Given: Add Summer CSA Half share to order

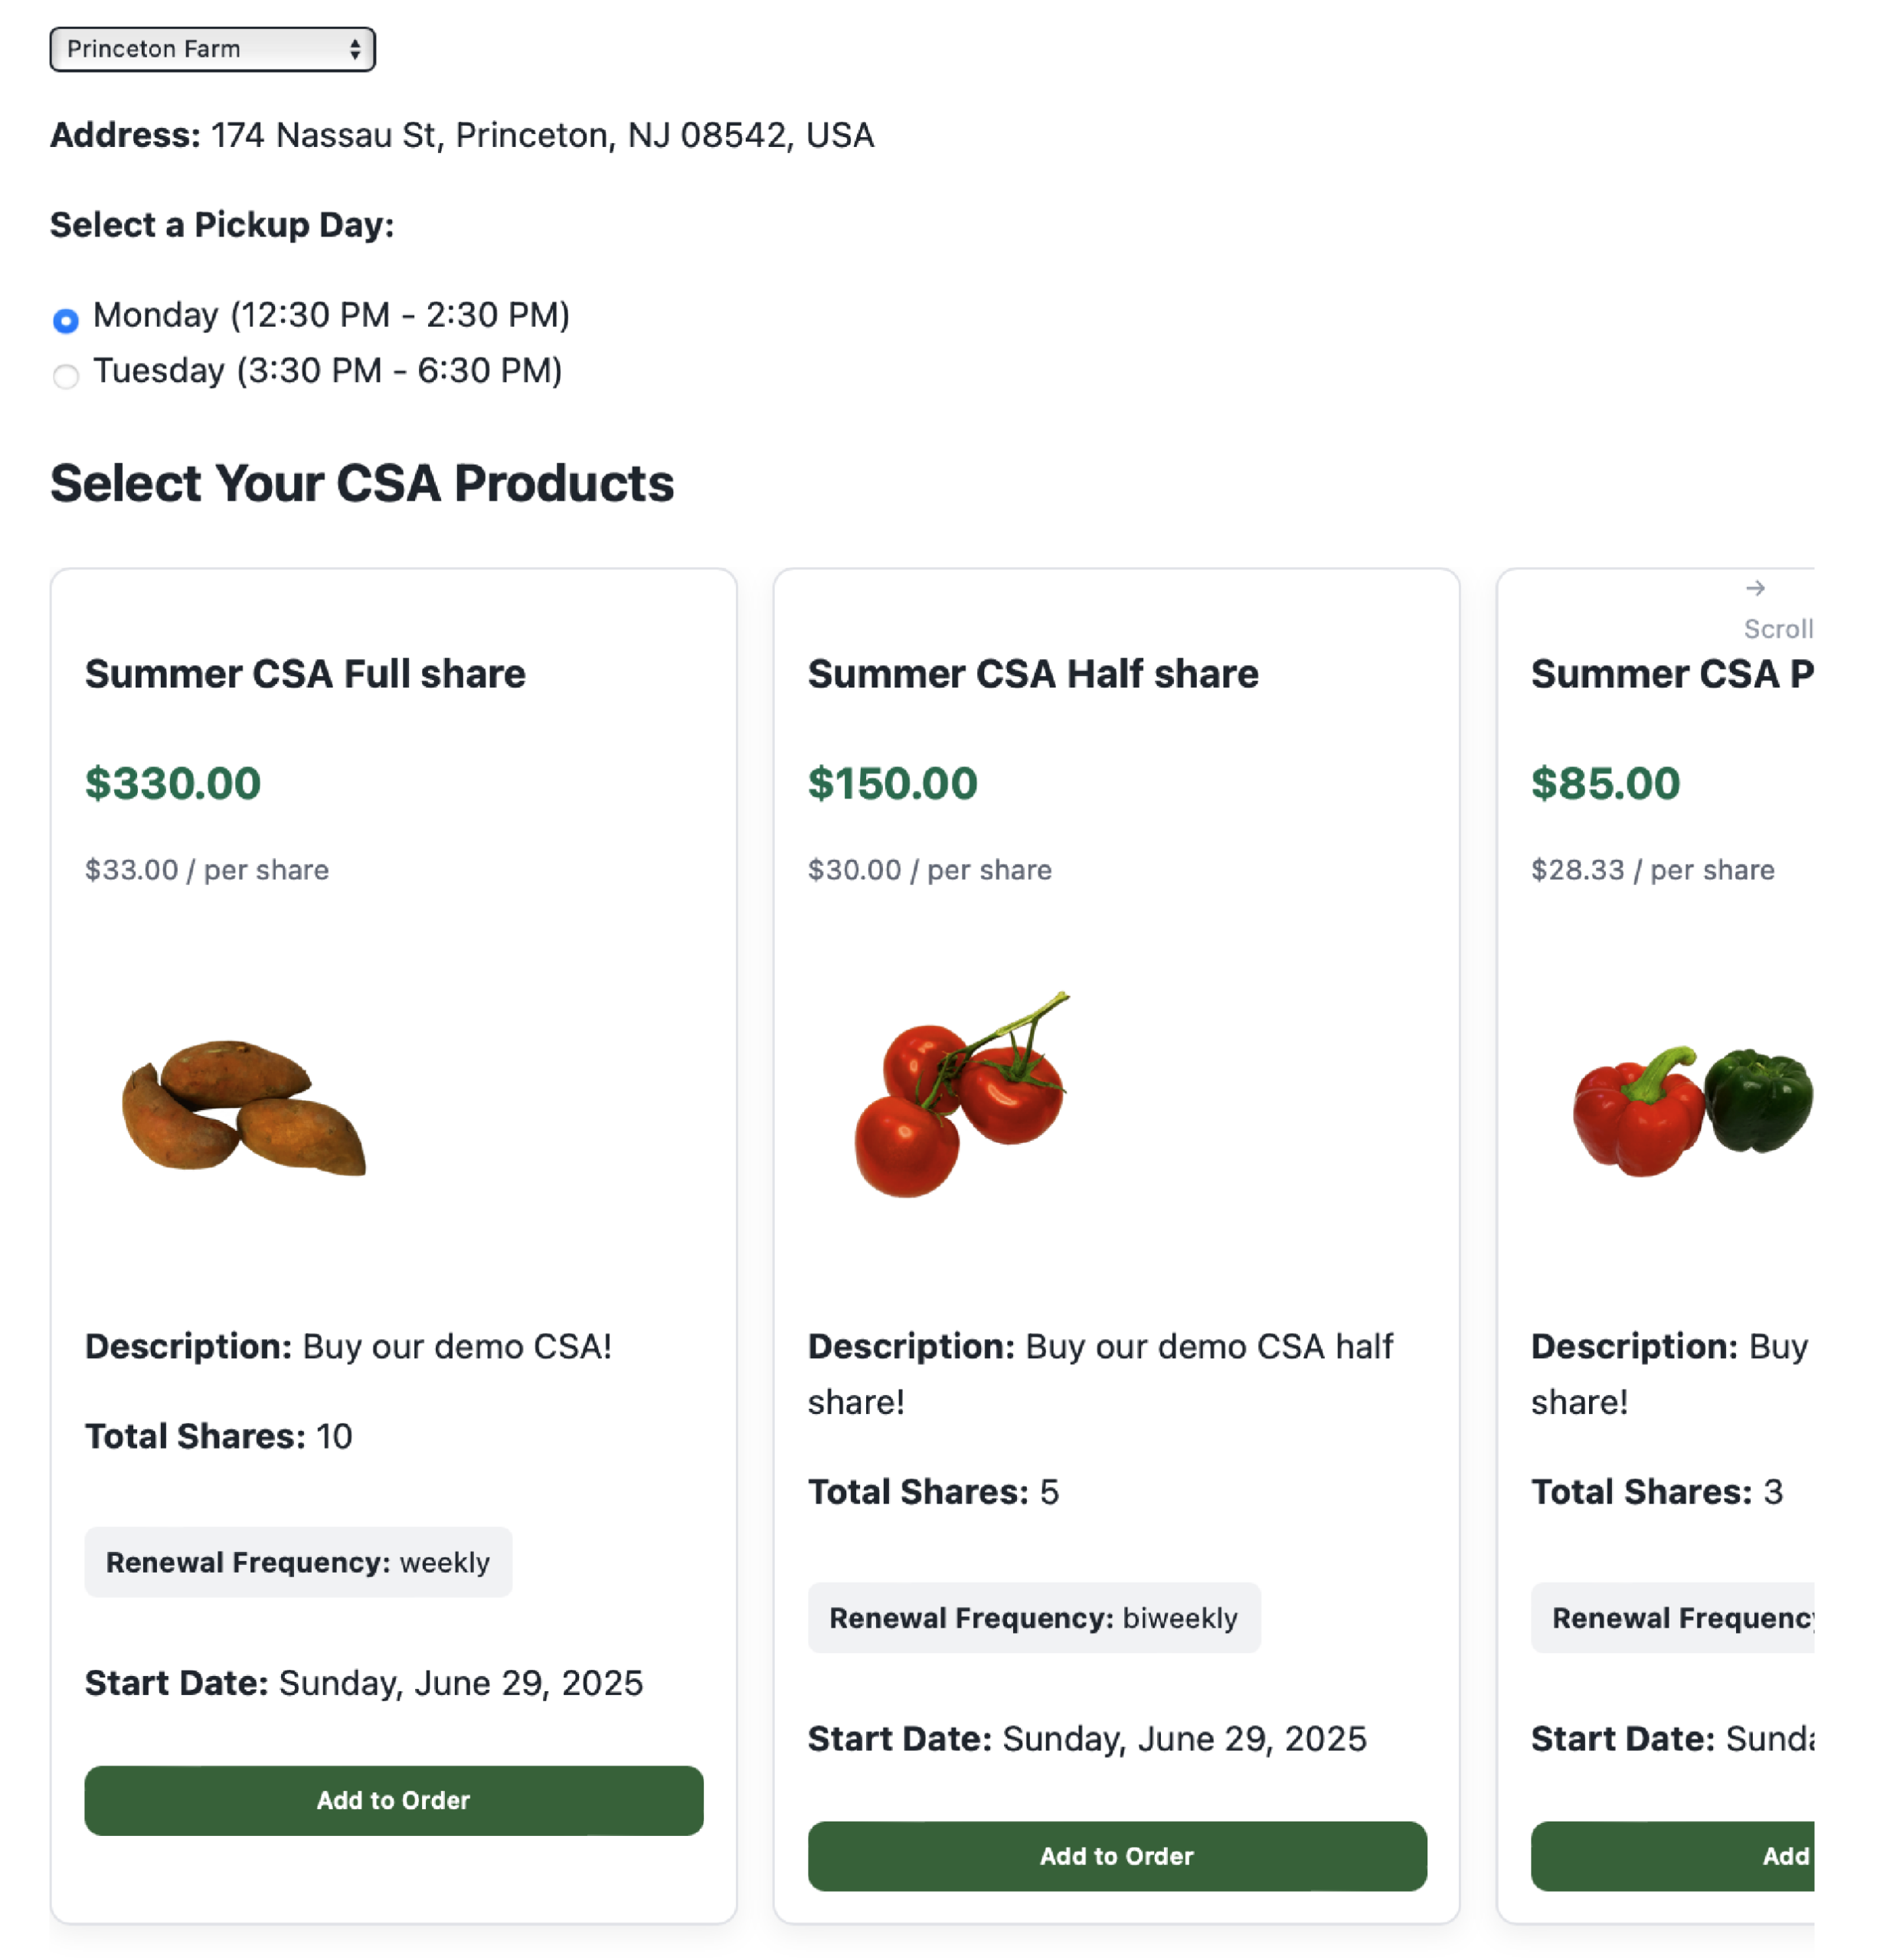Looking at the screenshot, I should (x=1117, y=1856).
